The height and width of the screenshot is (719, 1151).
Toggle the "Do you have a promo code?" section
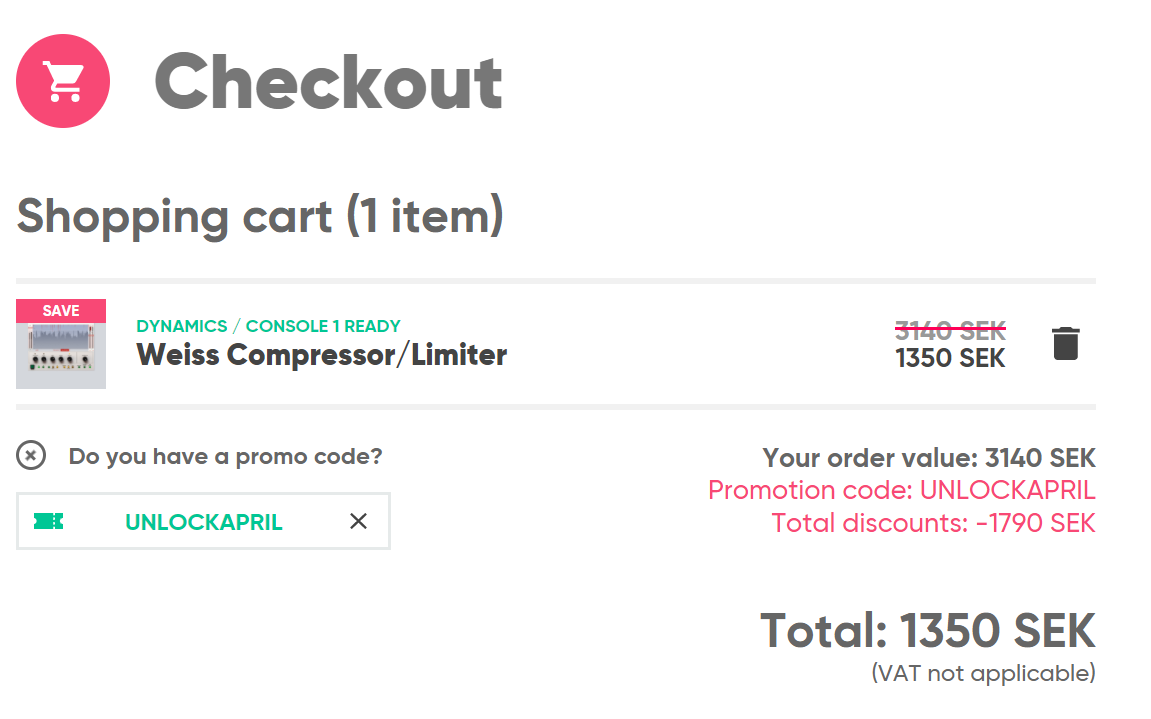[x=225, y=457]
